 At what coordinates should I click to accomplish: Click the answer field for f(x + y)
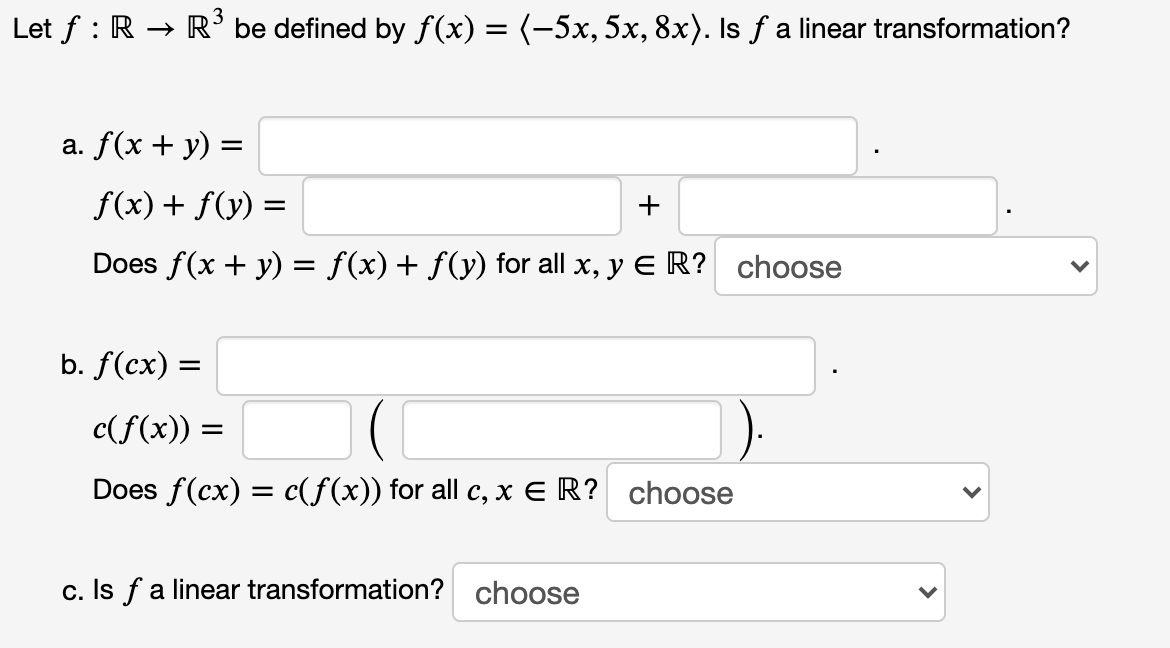(556, 145)
